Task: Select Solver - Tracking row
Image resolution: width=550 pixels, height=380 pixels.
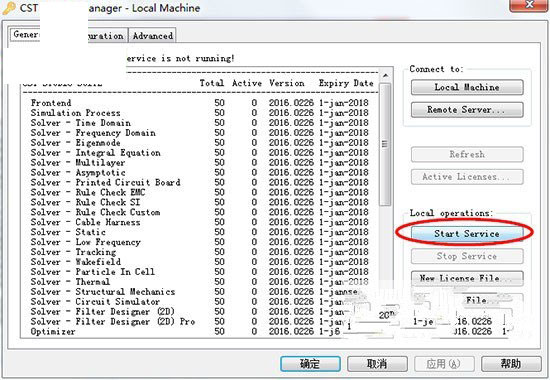Action: [199, 252]
